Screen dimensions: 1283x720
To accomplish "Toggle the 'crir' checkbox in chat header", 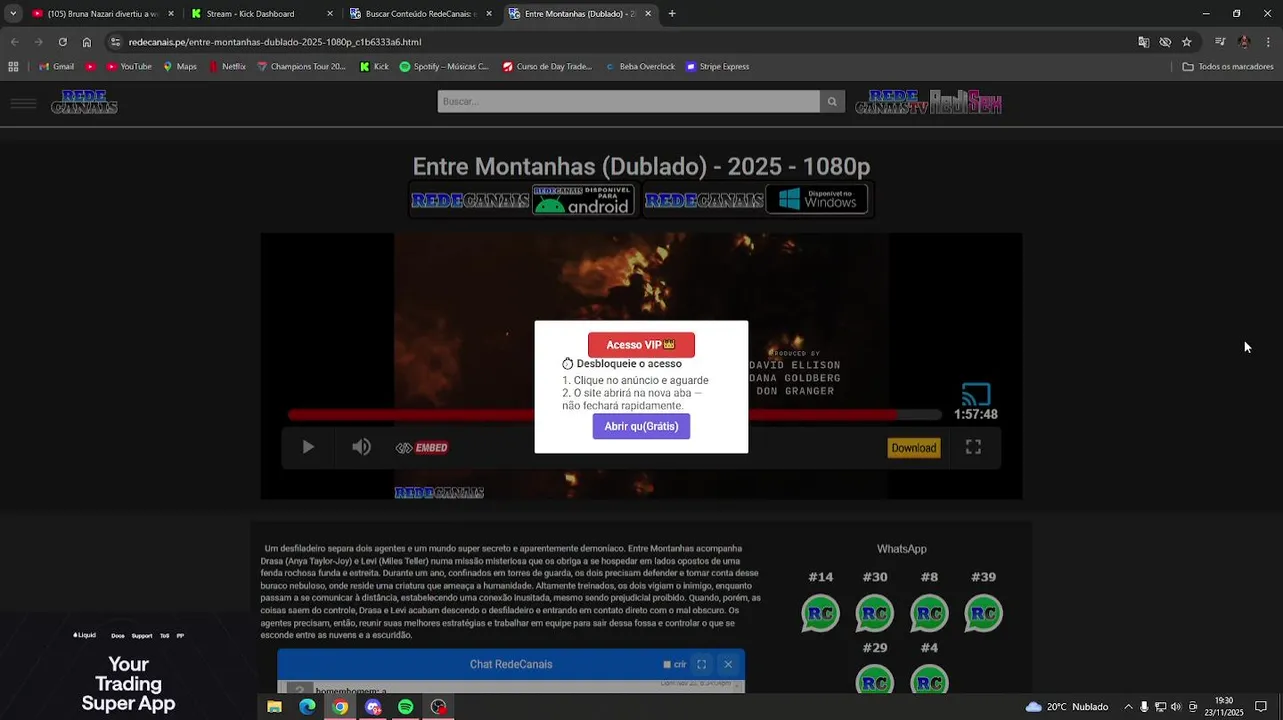I will 667,664.
